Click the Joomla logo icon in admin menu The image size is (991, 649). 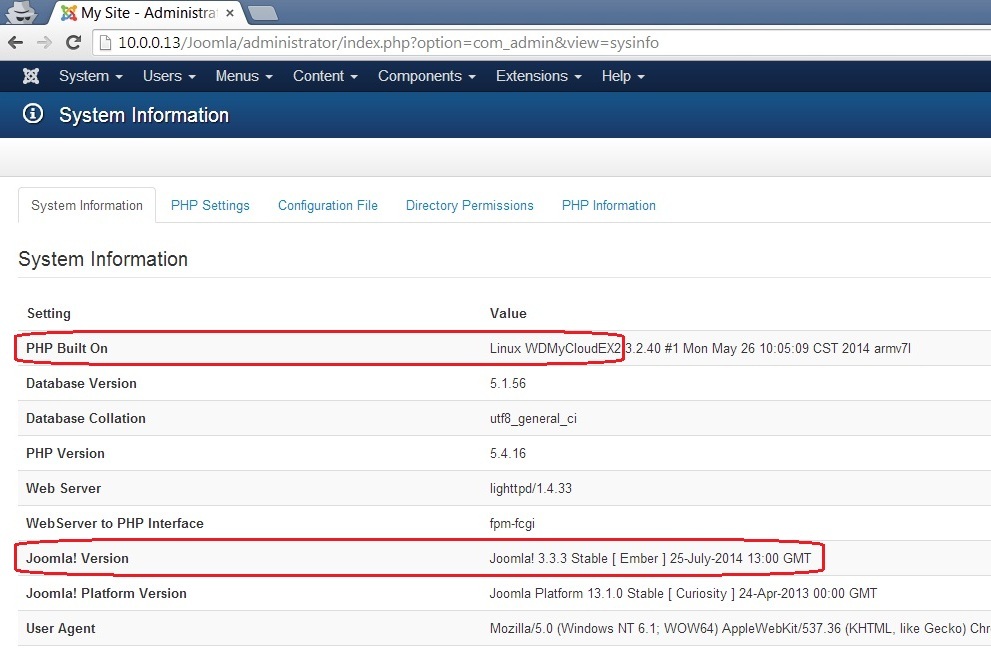click(30, 76)
